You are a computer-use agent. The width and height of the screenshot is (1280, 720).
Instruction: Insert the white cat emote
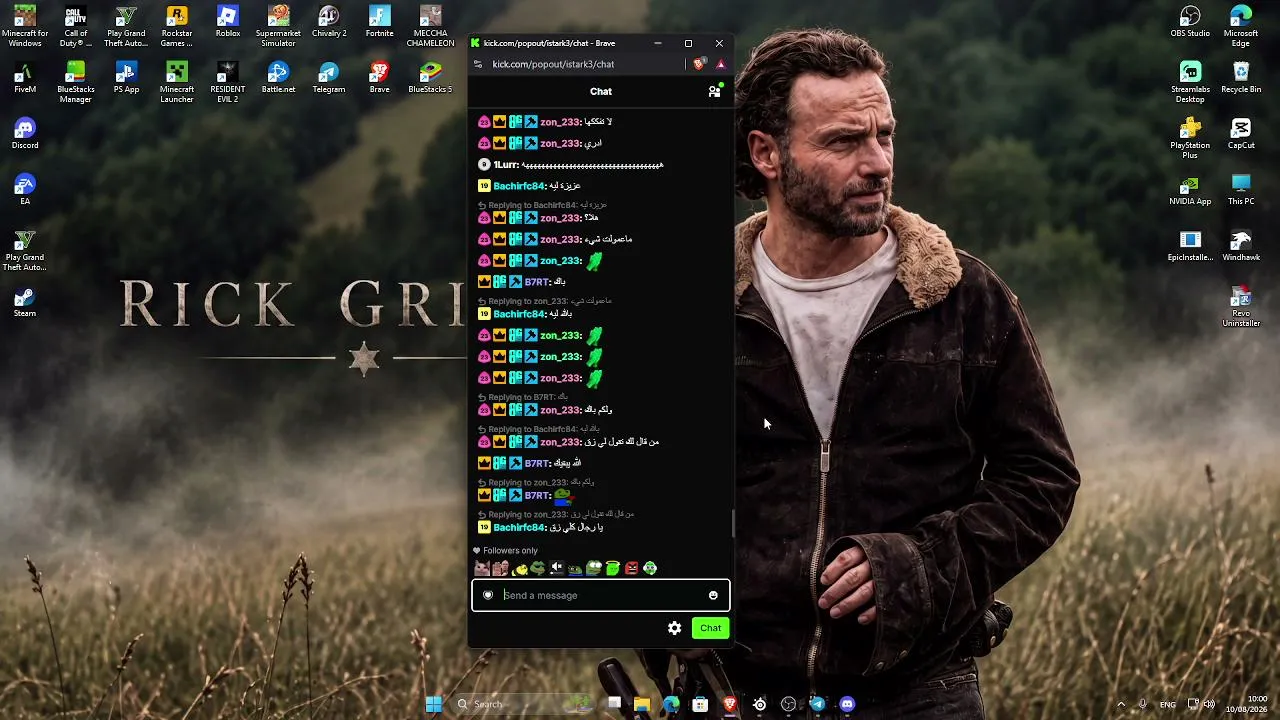pyautogui.click(x=482, y=568)
